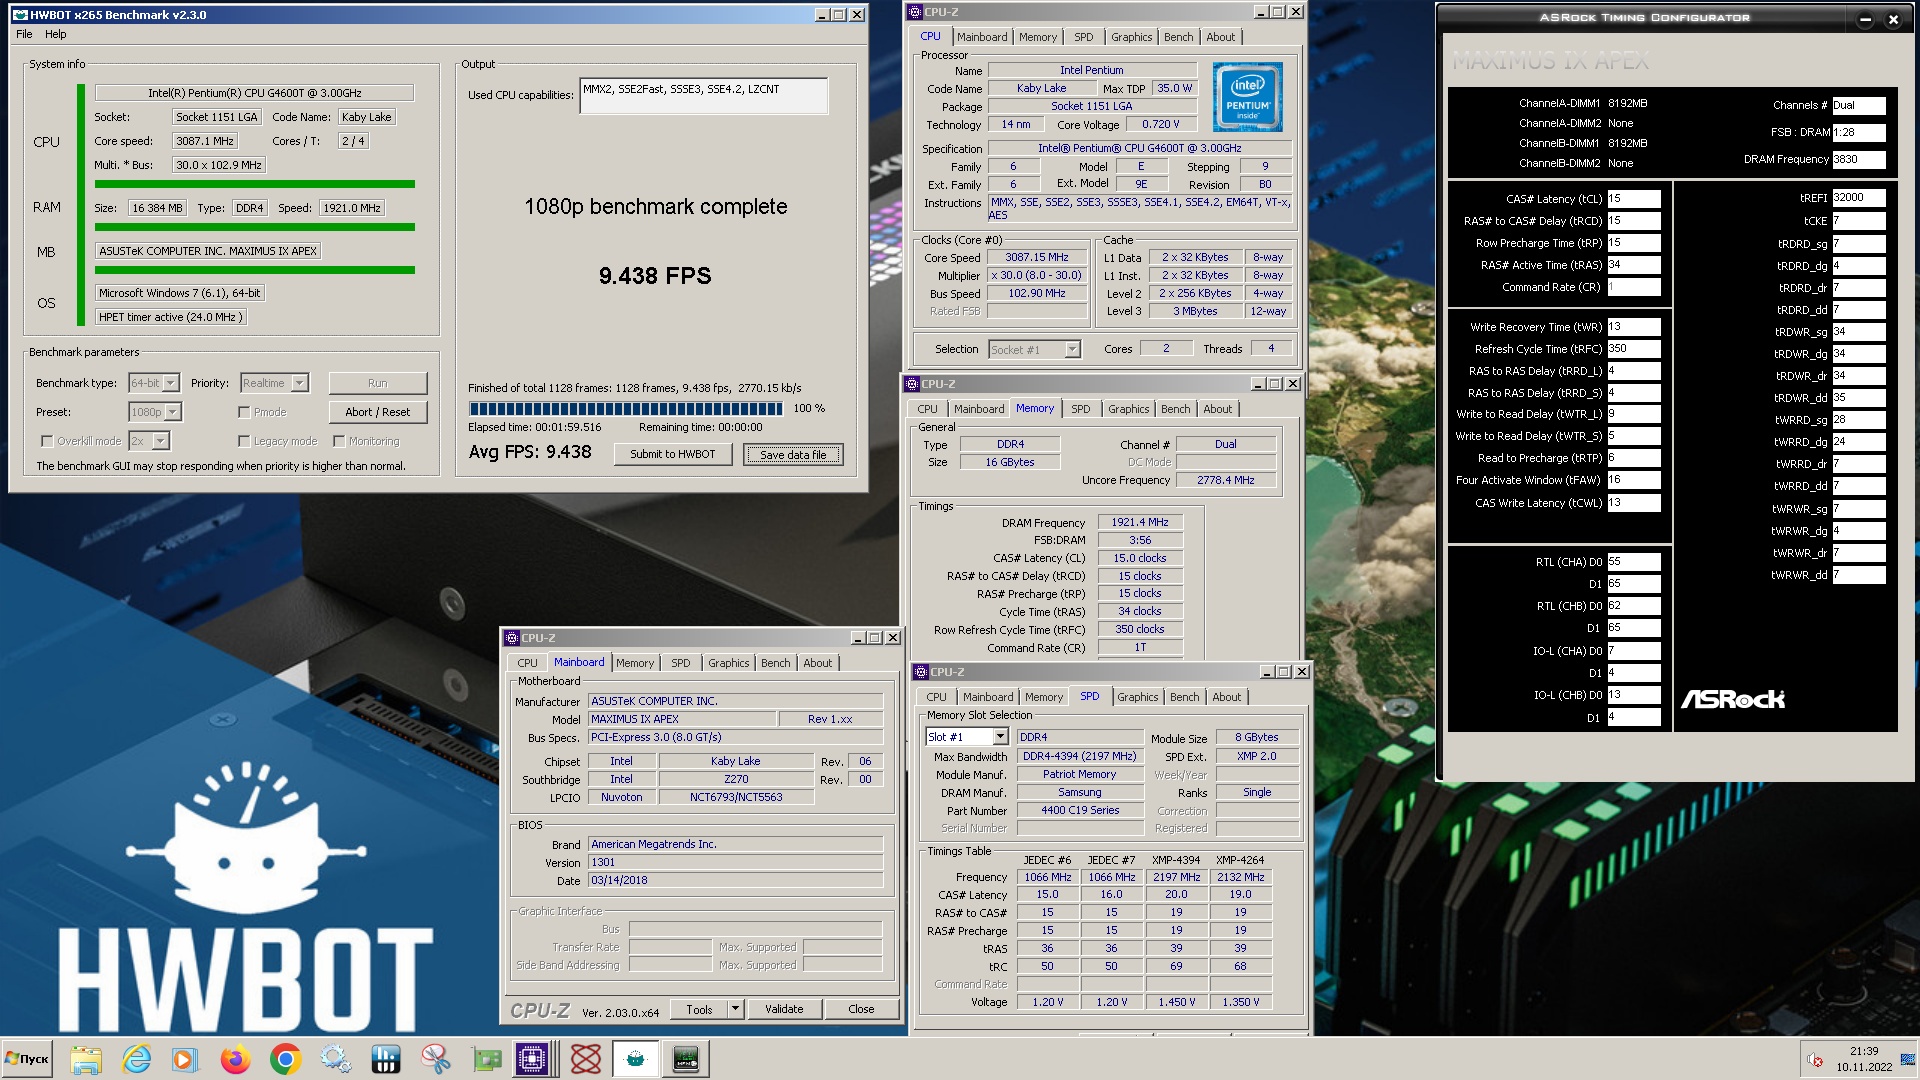Screen dimensions: 1920x1080
Task: Click the title icon of CPU-Z Memory-tab window
Action: tap(911, 384)
